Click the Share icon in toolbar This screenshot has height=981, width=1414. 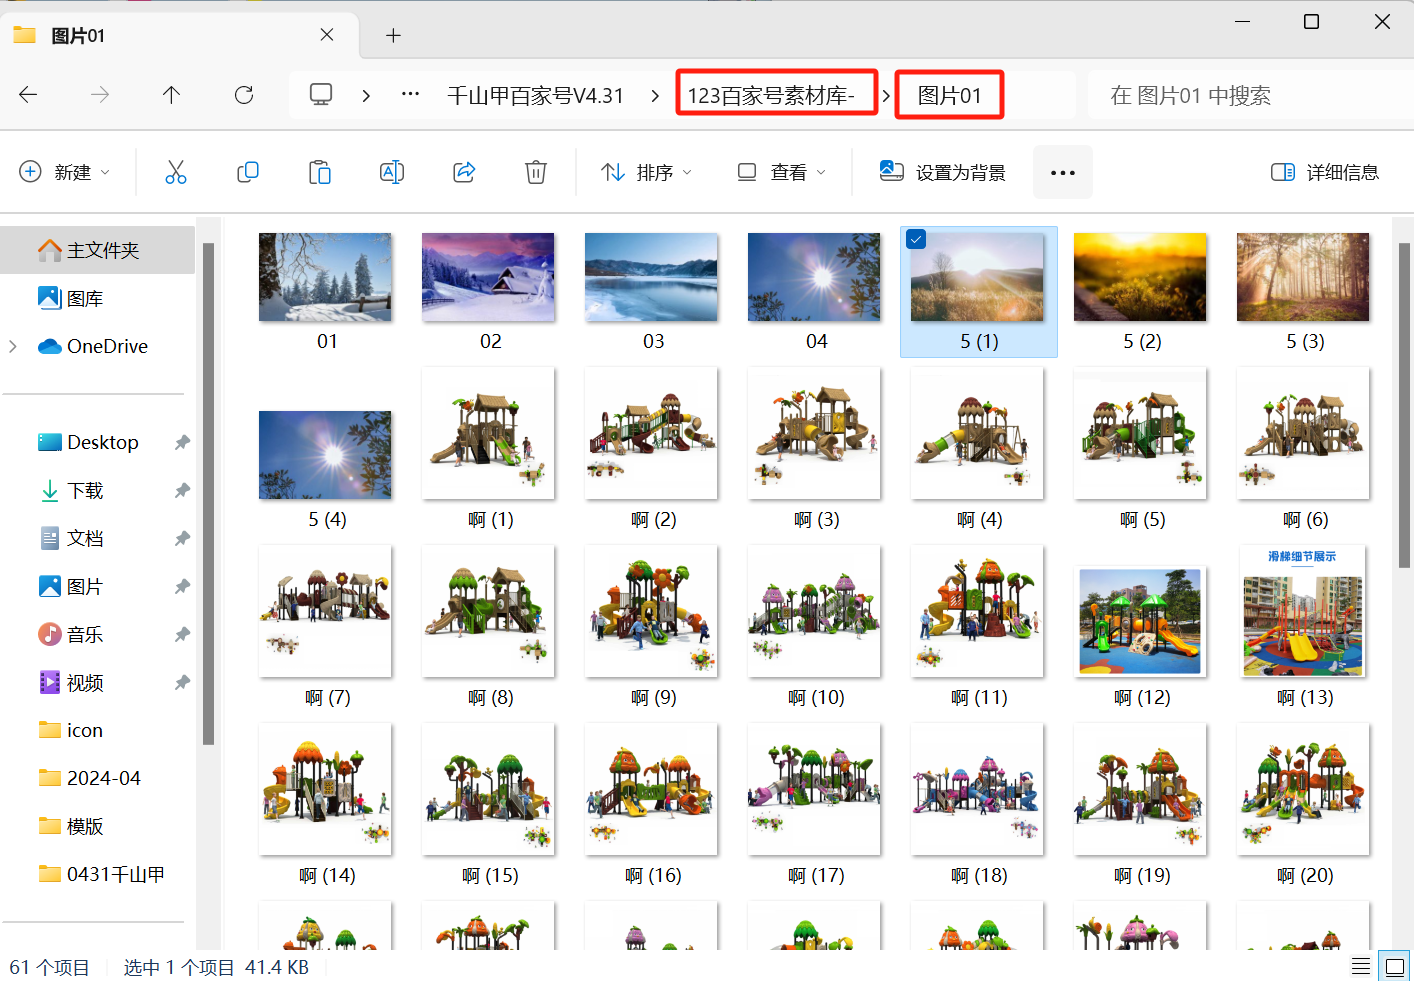464,172
